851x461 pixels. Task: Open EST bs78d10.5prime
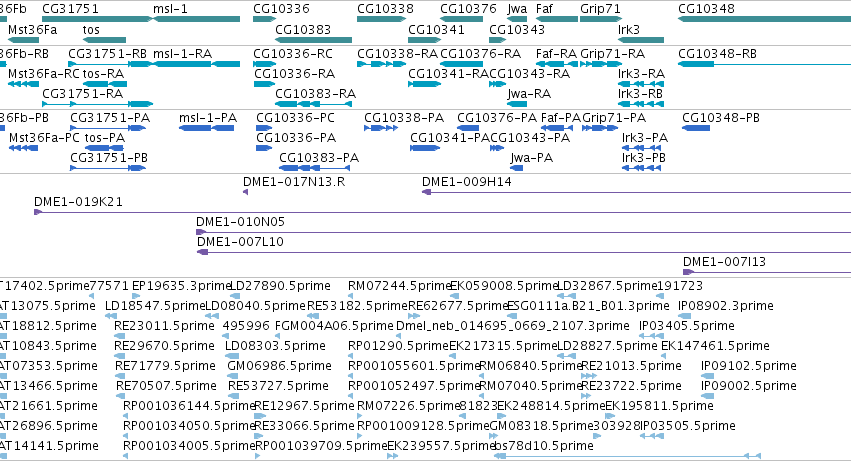click(544, 446)
